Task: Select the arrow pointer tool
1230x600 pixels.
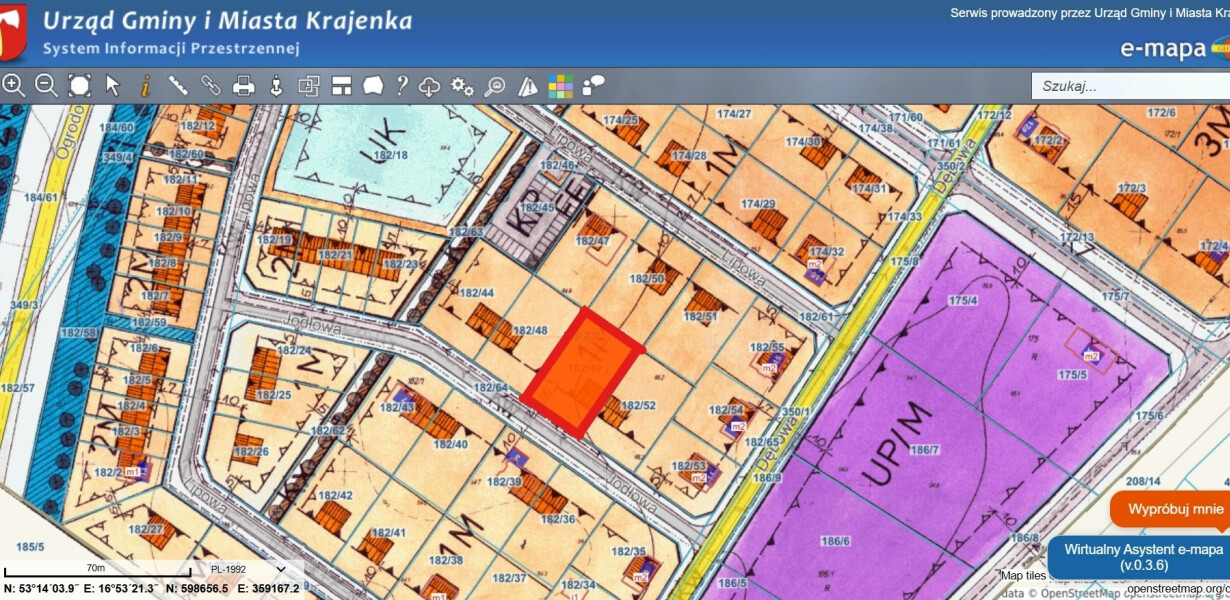Action: (x=113, y=86)
